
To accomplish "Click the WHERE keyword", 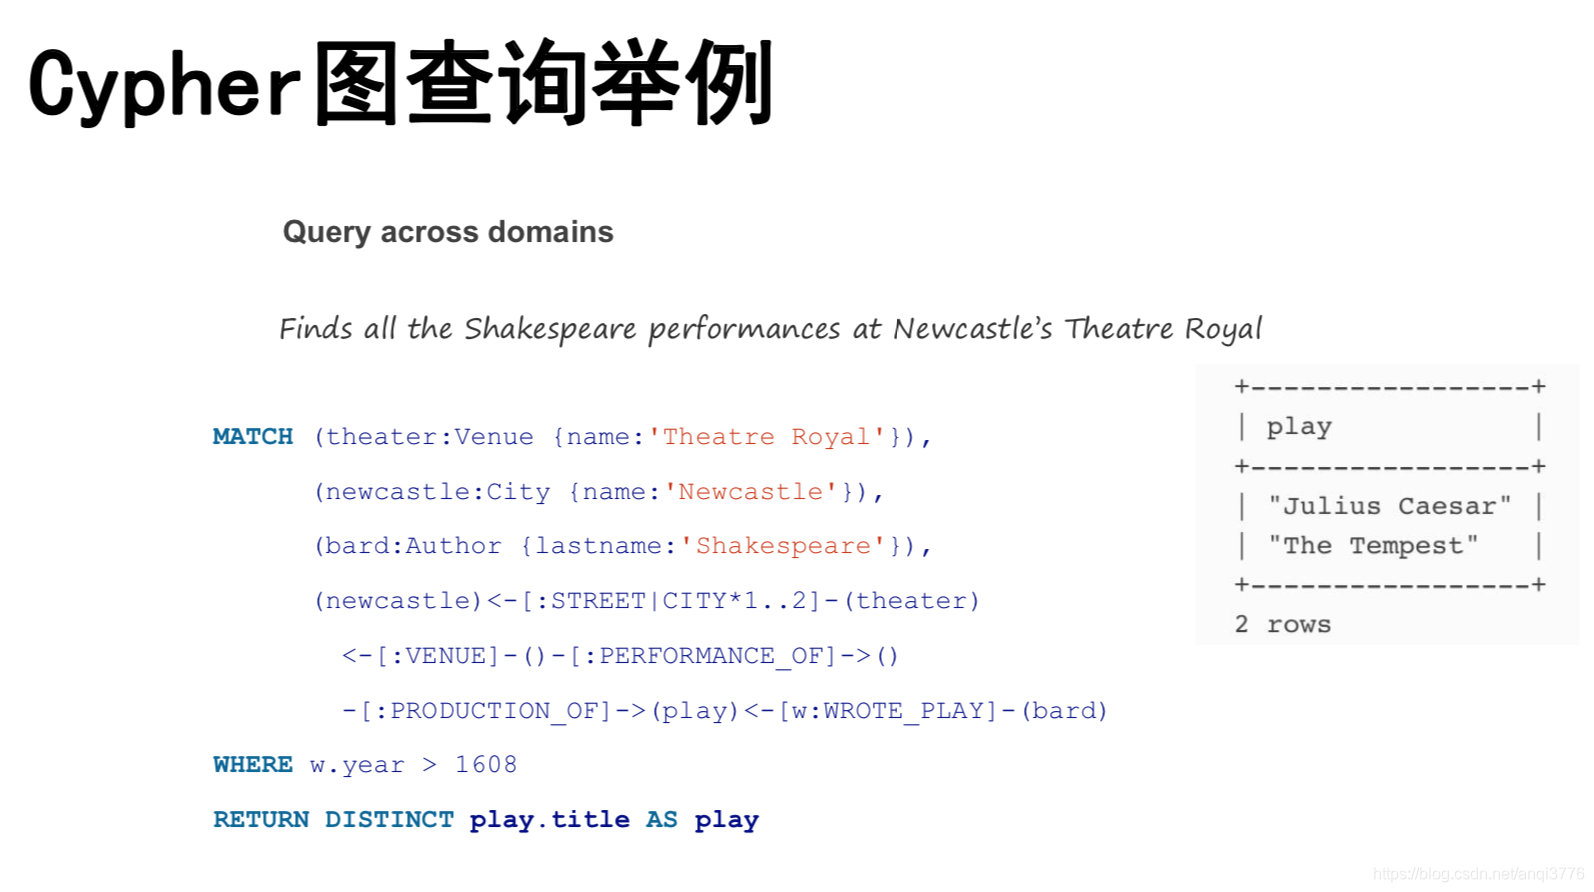I will pyautogui.click(x=253, y=765).
